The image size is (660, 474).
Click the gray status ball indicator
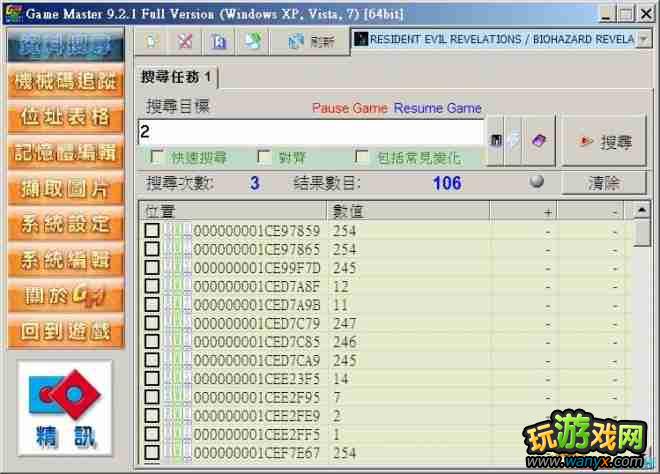537,183
